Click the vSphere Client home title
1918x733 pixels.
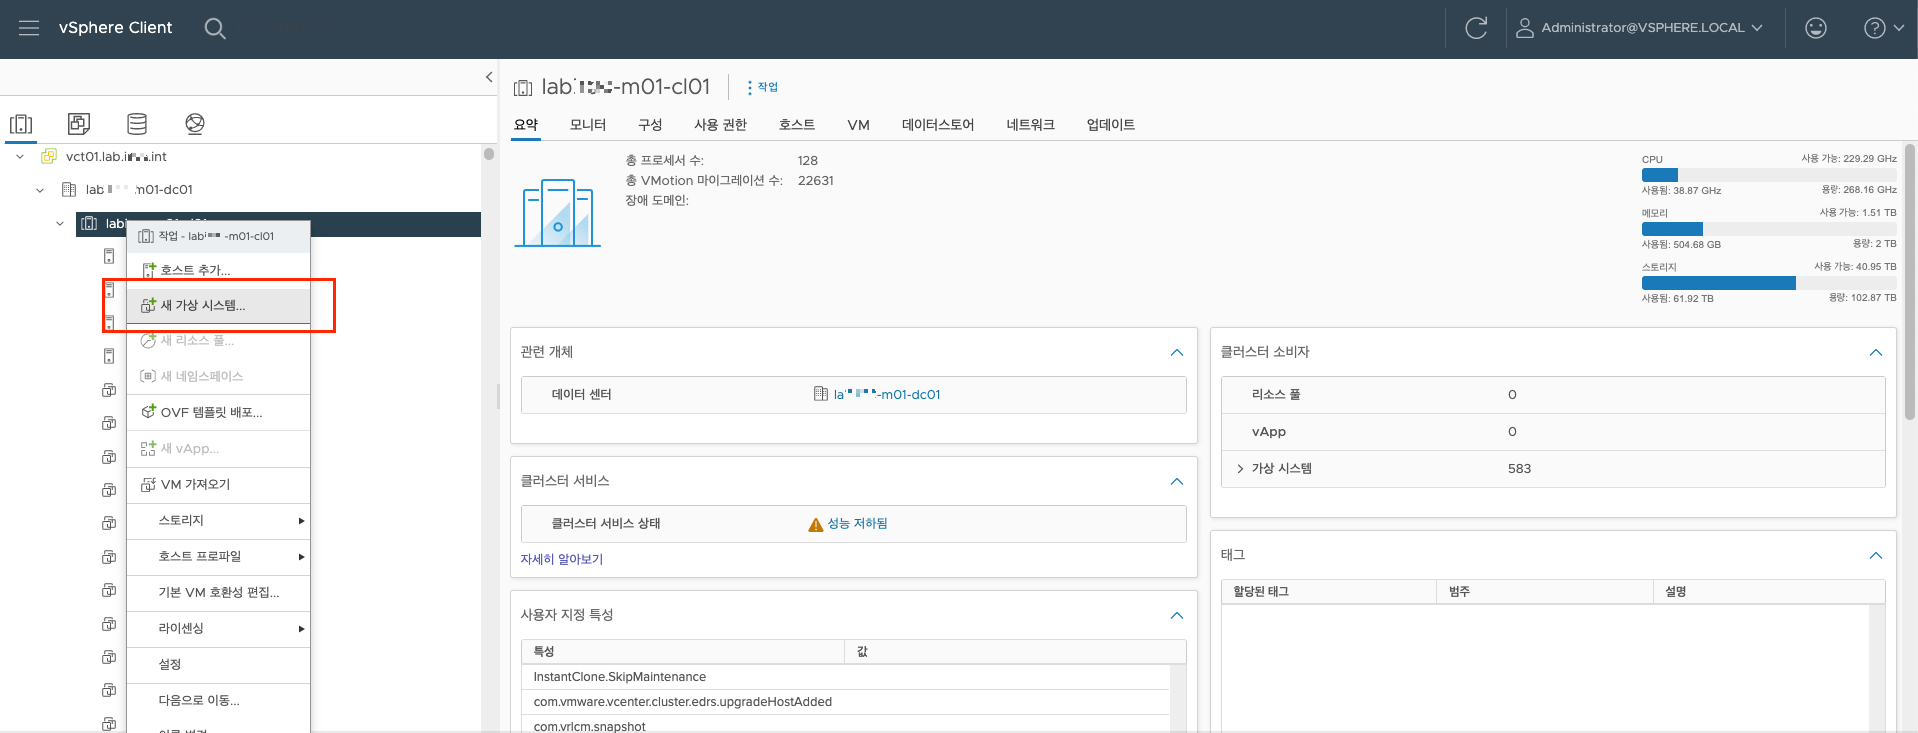pos(116,28)
